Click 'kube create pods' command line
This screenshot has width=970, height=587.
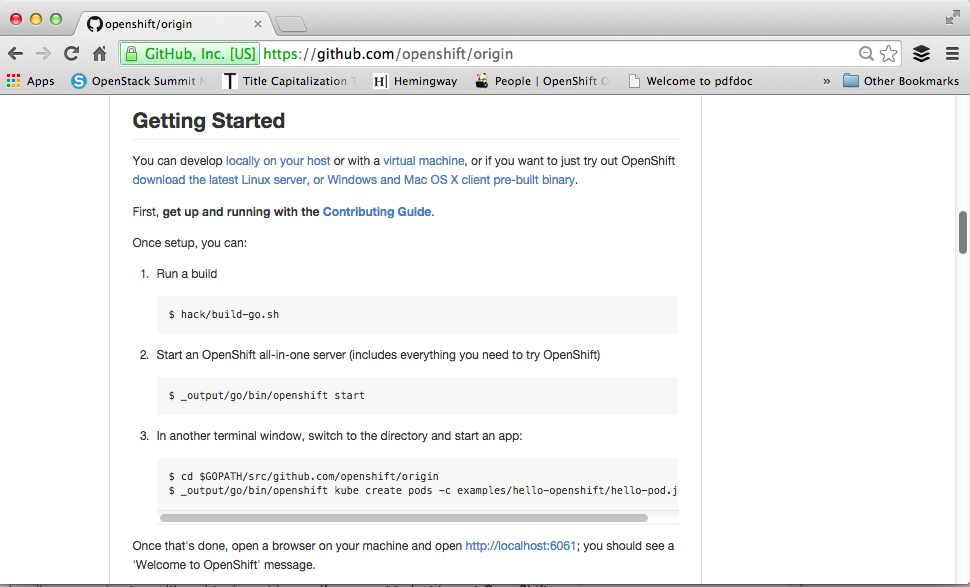pyautogui.click(x=423, y=491)
